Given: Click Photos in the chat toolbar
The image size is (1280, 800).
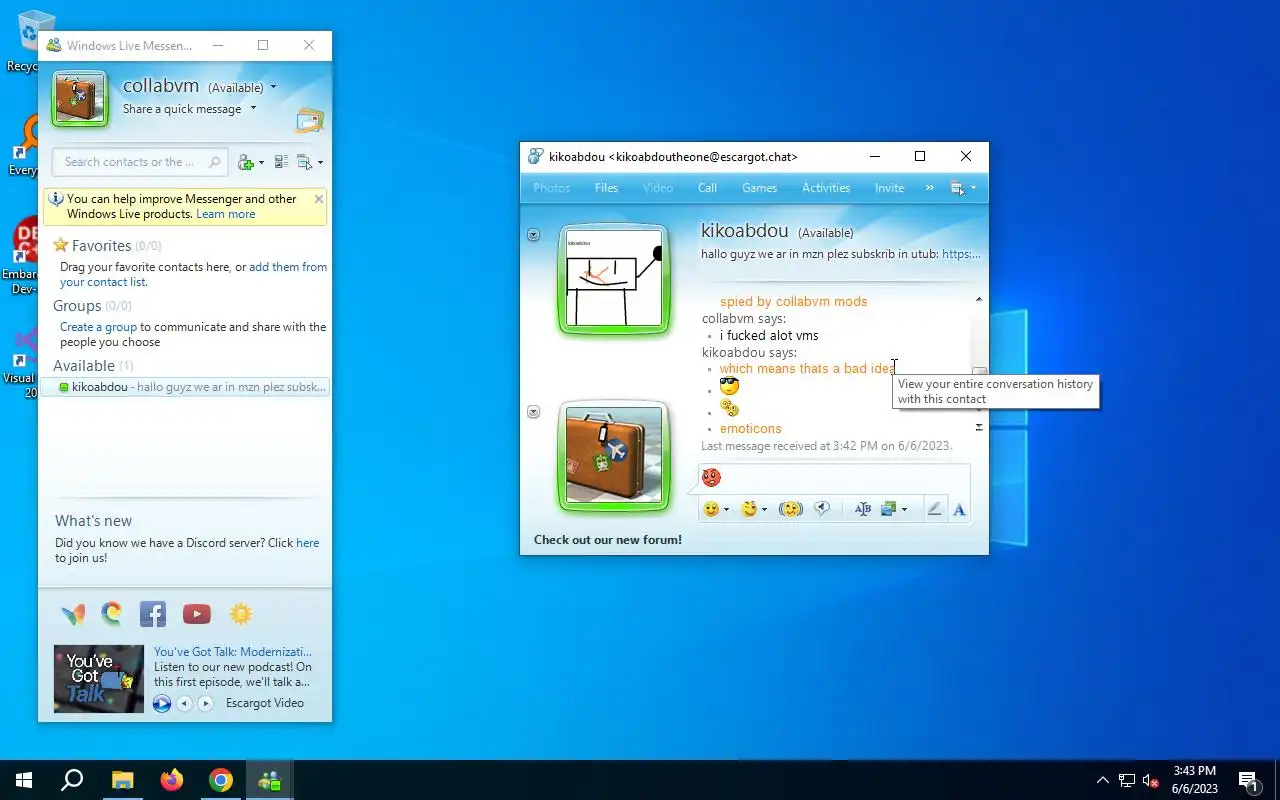Looking at the screenshot, I should (x=552, y=188).
